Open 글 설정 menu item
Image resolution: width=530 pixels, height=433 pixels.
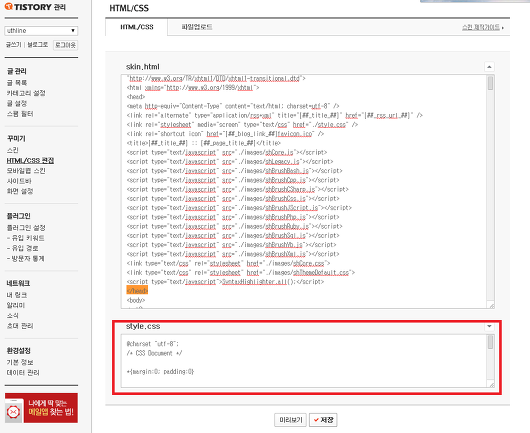coord(17,103)
